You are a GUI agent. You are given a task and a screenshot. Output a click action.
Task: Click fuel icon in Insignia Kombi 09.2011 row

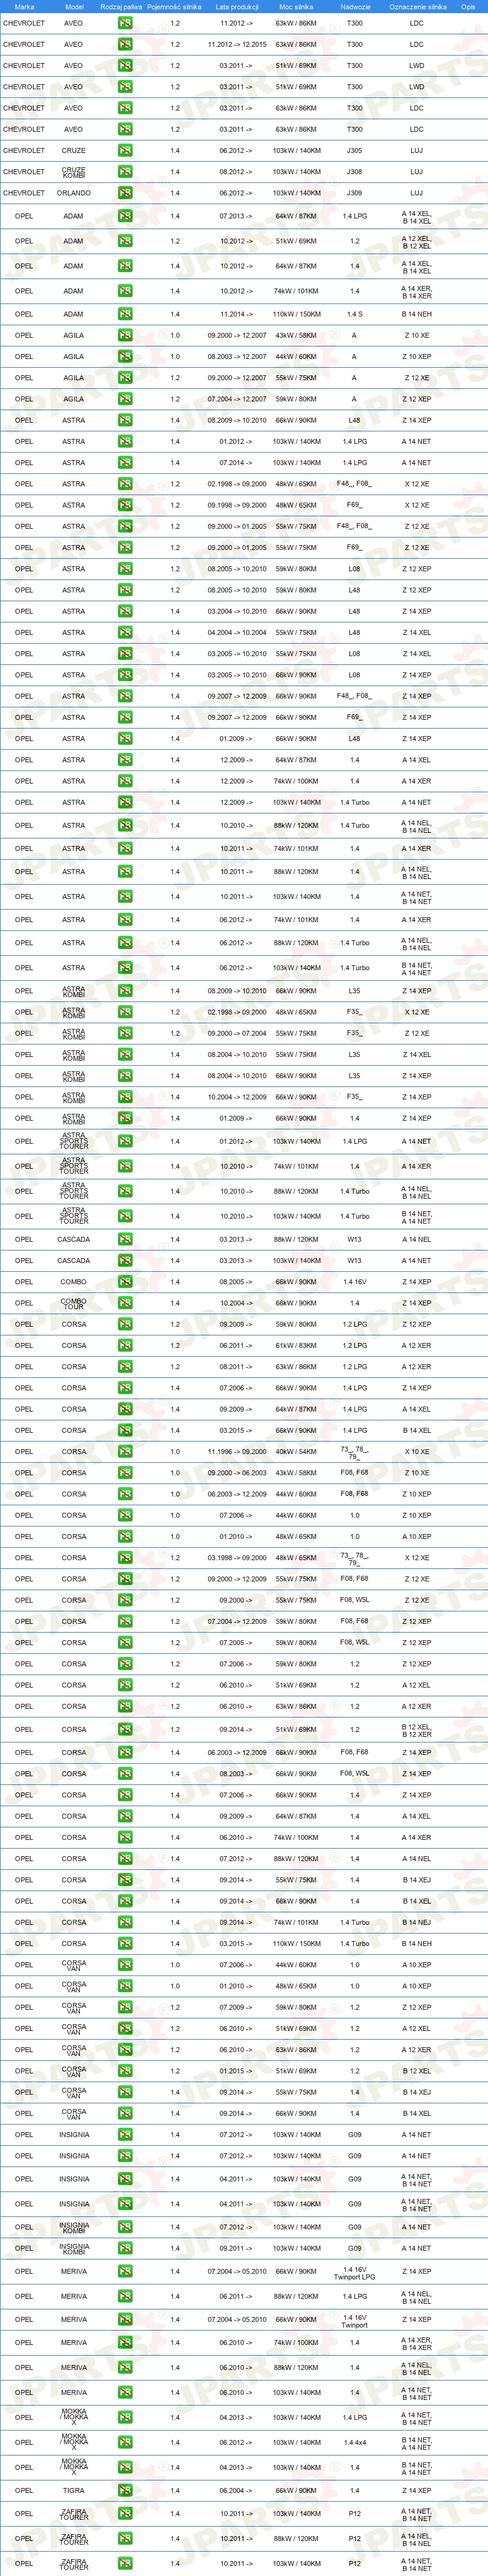(x=125, y=2248)
